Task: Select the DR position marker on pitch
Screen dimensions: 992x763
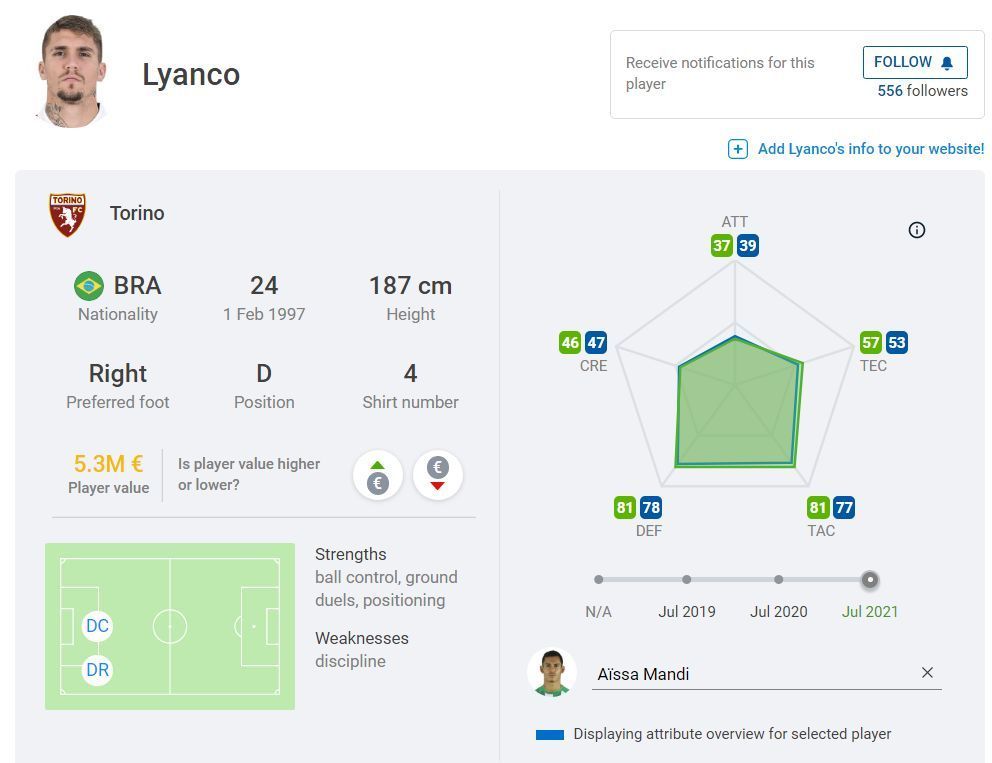Action: pyautogui.click(x=97, y=670)
